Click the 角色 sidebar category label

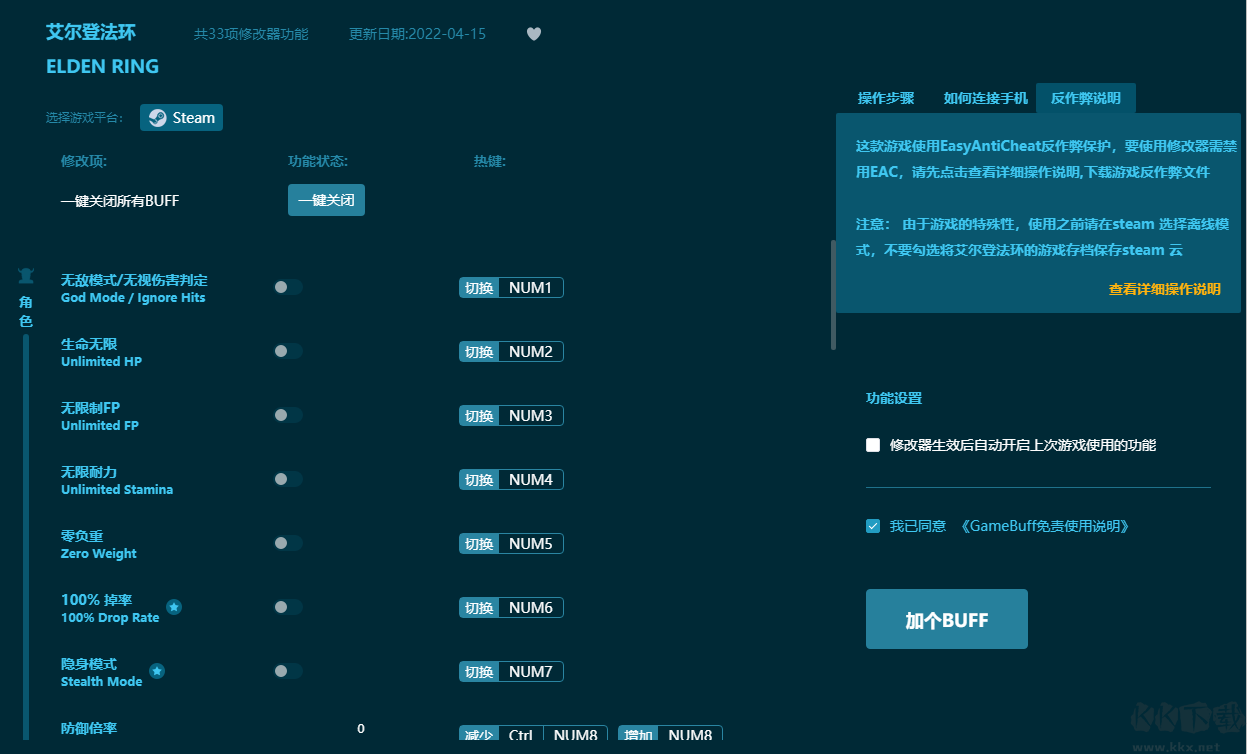(26, 311)
